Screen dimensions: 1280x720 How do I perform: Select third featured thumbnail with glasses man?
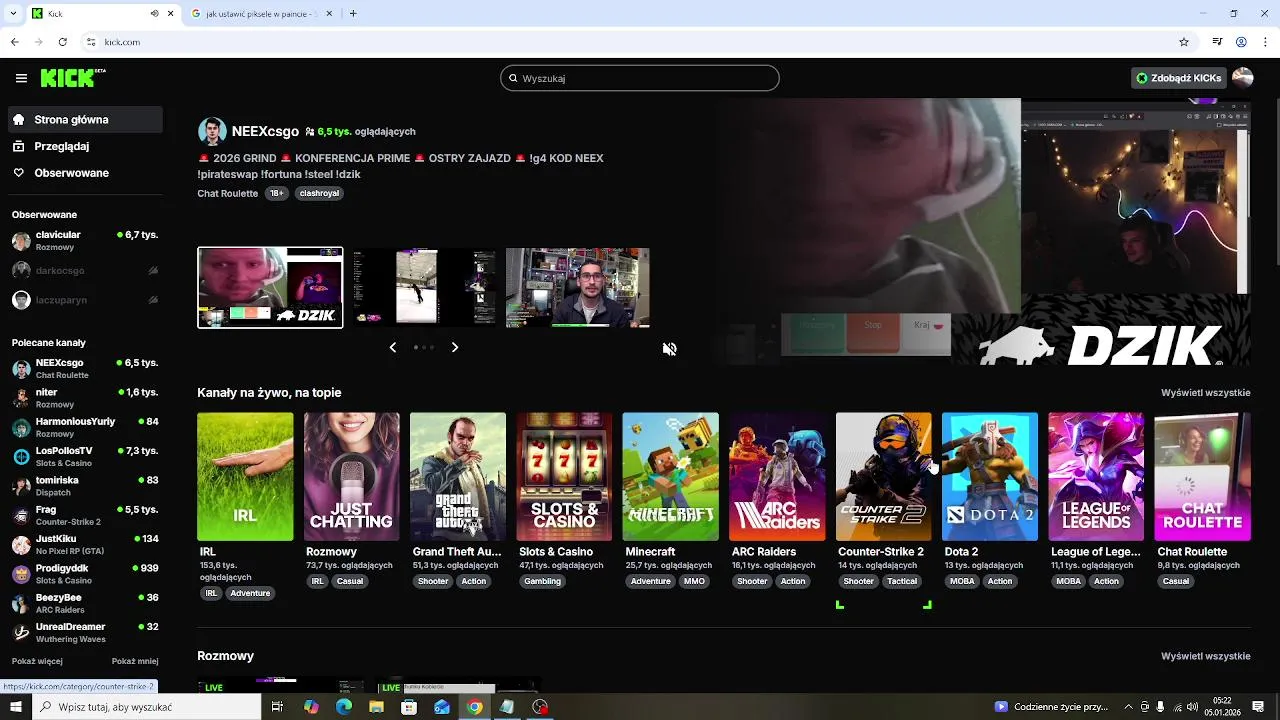[578, 288]
